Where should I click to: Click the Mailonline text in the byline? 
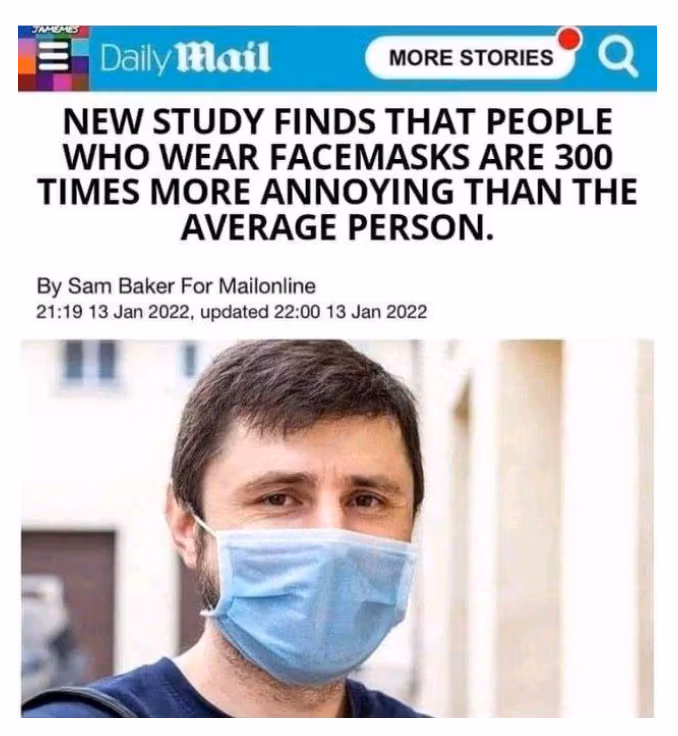tap(267, 286)
